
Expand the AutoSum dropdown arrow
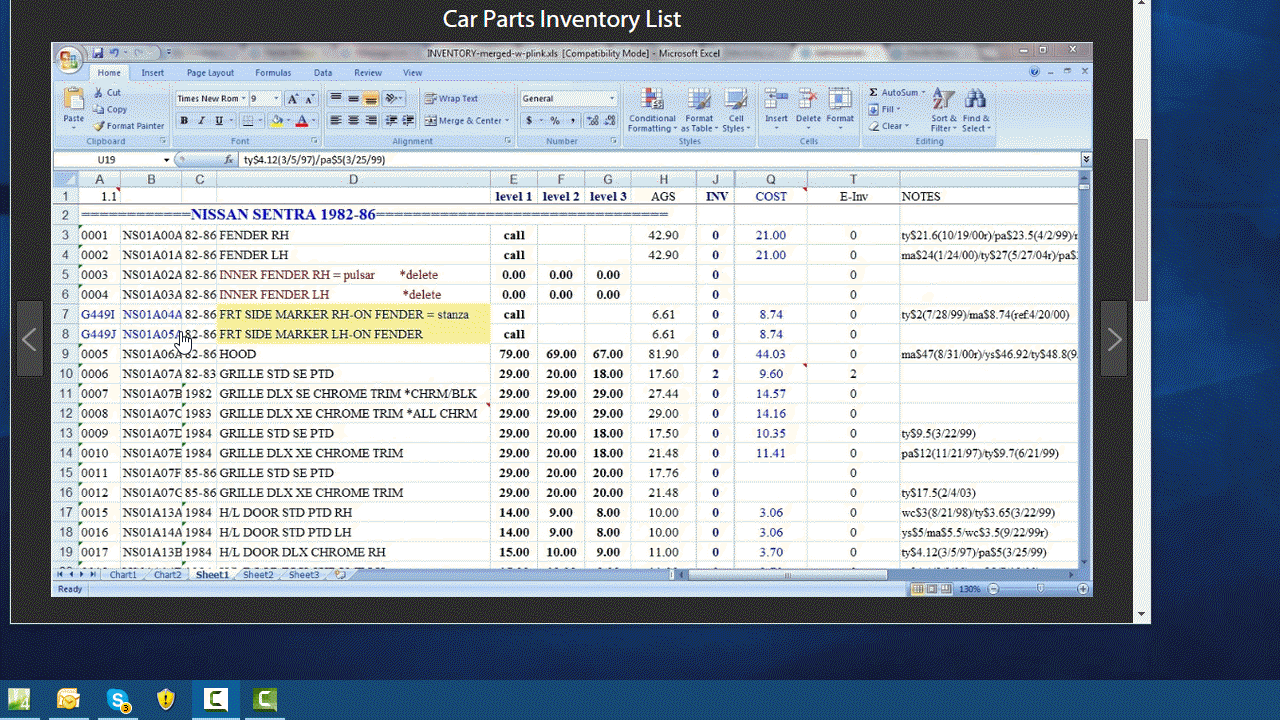[923, 93]
